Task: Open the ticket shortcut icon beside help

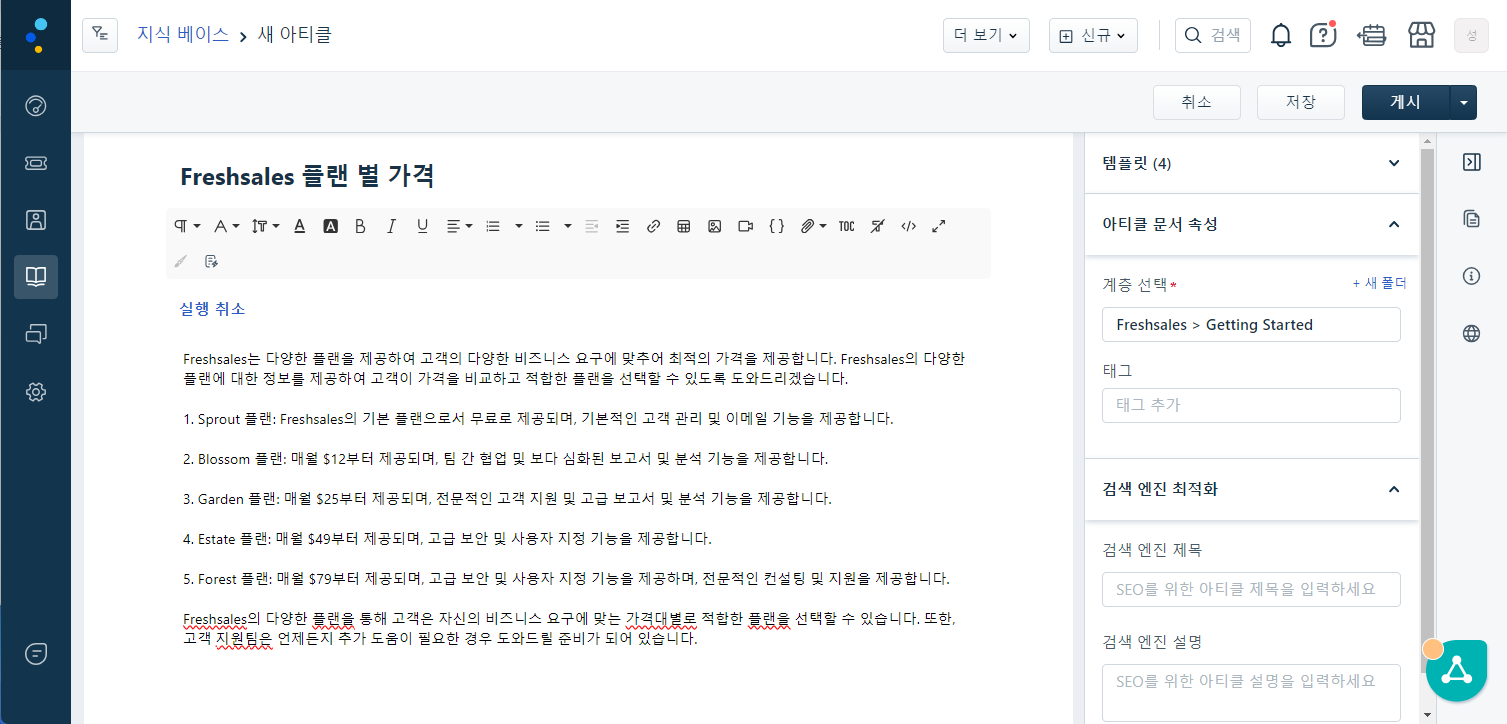Action: (x=1371, y=35)
